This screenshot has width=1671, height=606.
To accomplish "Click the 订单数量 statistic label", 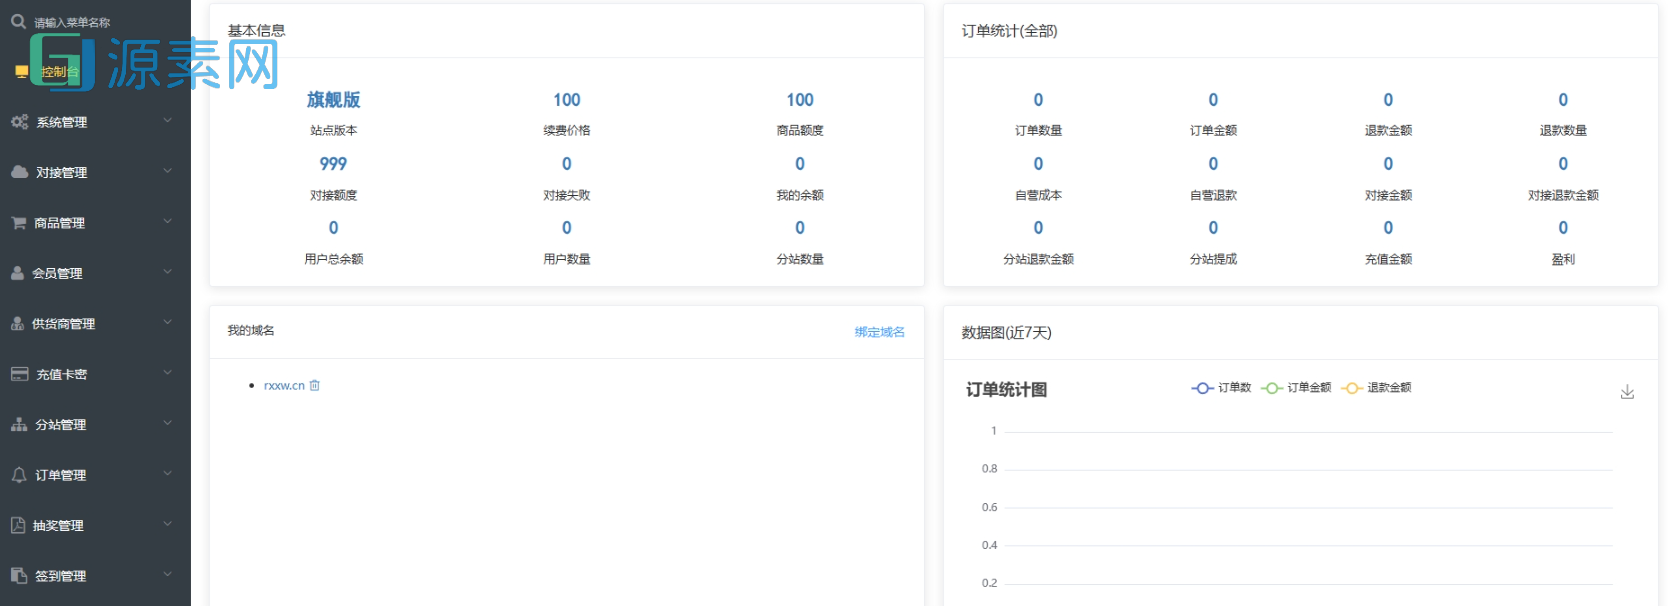I will tap(1038, 130).
